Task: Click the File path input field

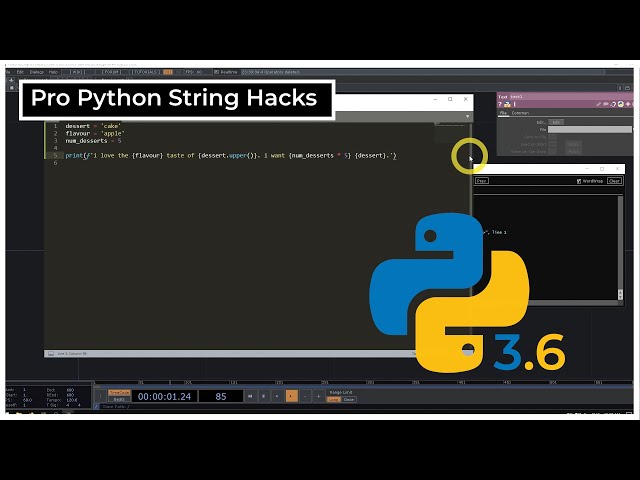Action: [590, 129]
